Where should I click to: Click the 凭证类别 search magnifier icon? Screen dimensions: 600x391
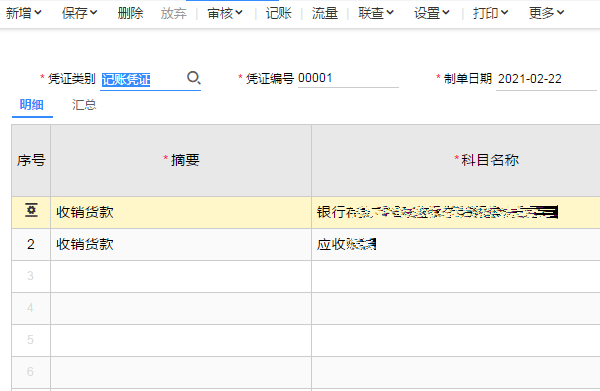194,78
